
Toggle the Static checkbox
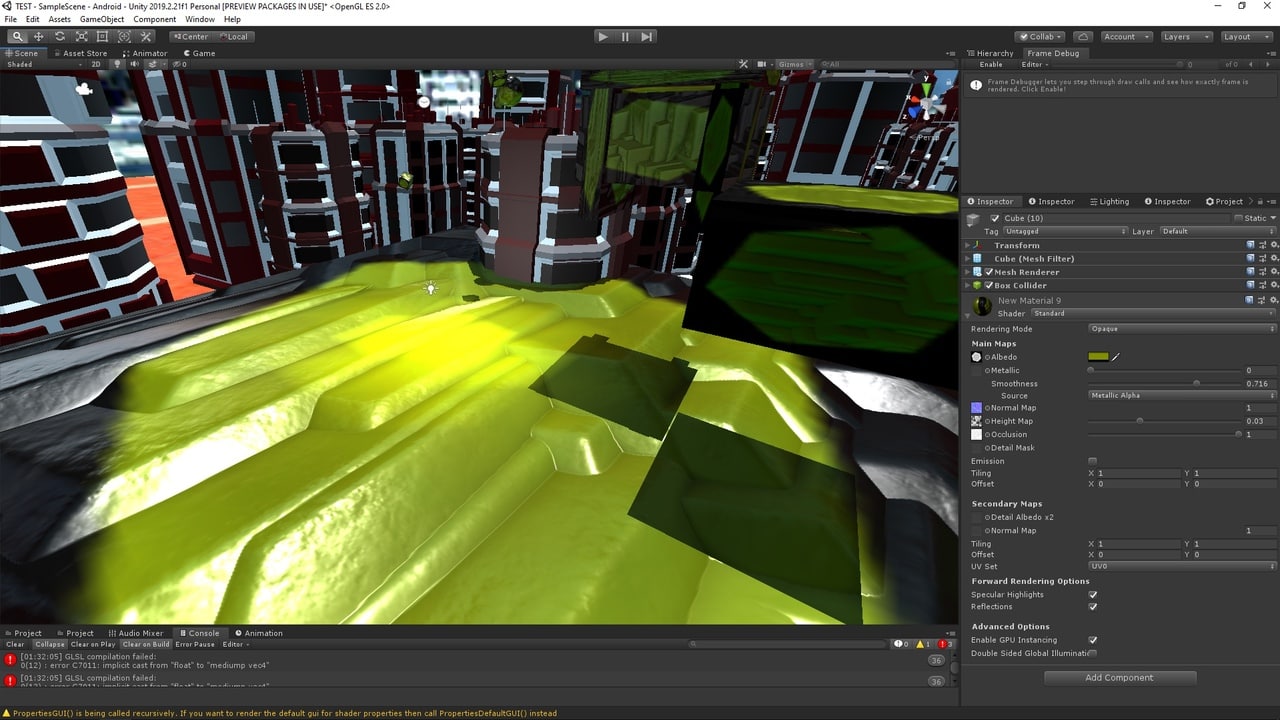pyautogui.click(x=1239, y=218)
